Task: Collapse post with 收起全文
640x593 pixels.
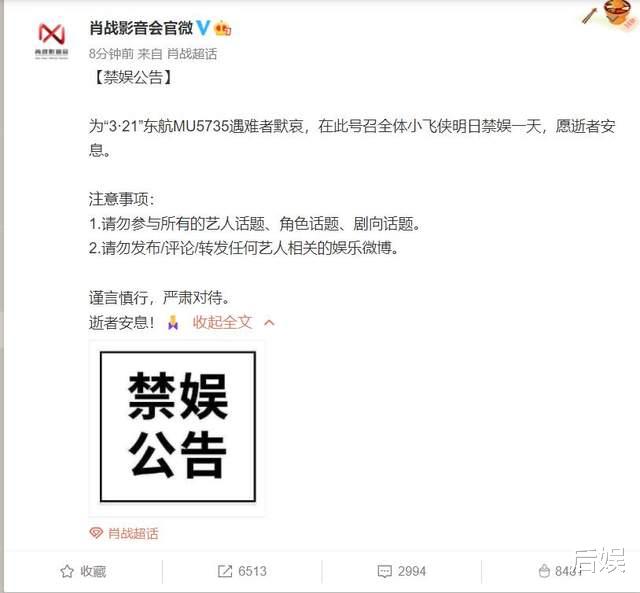Action: pos(222,322)
